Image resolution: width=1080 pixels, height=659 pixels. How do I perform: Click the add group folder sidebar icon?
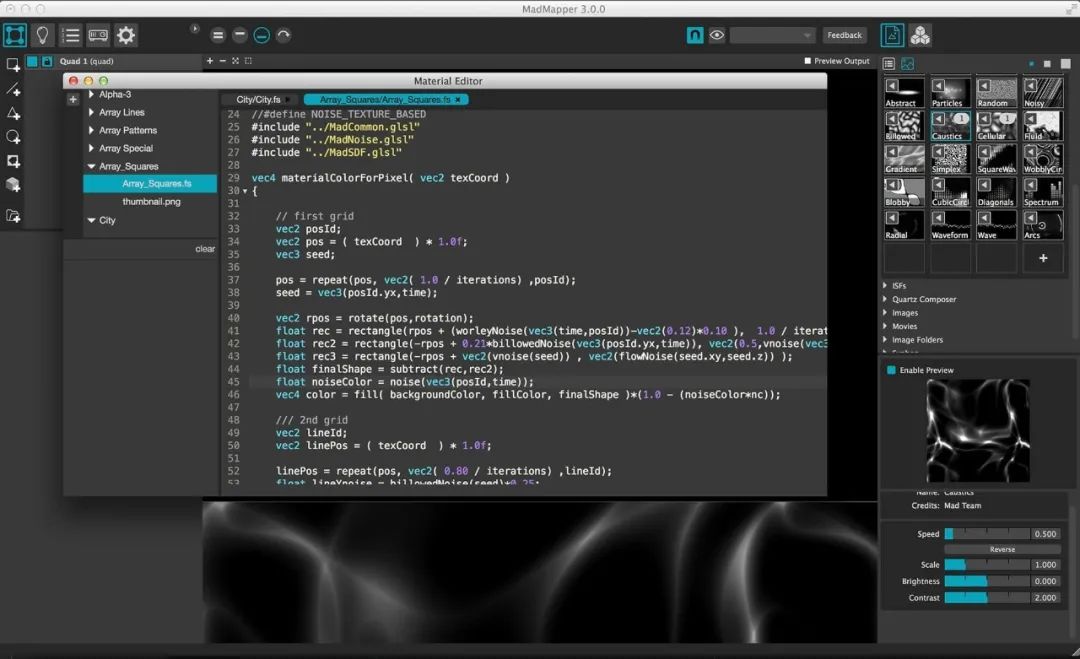[13, 216]
